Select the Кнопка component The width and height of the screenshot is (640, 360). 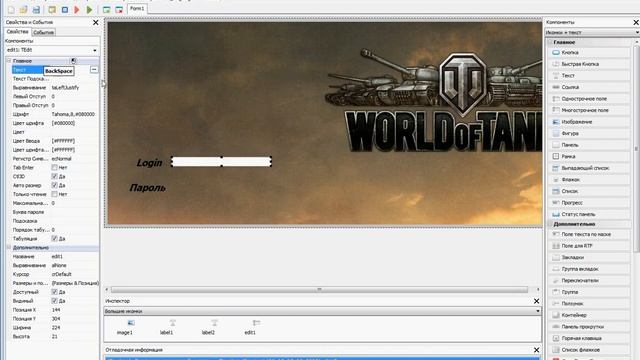[589, 53]
